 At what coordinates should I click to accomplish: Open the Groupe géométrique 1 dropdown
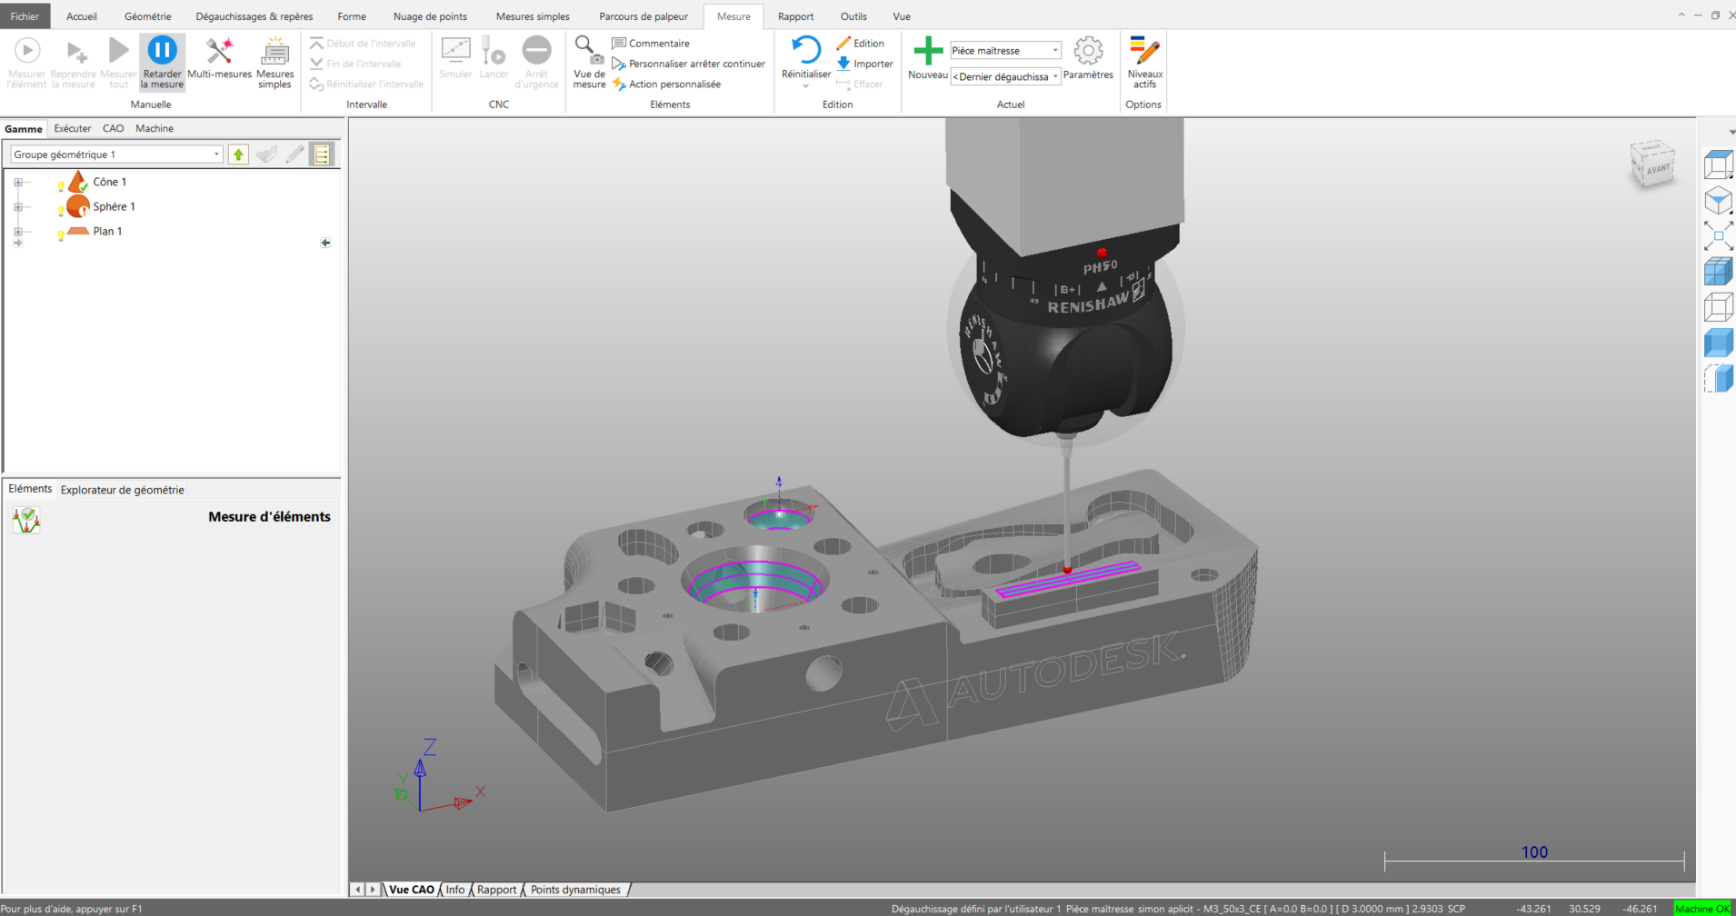(216, 154)
